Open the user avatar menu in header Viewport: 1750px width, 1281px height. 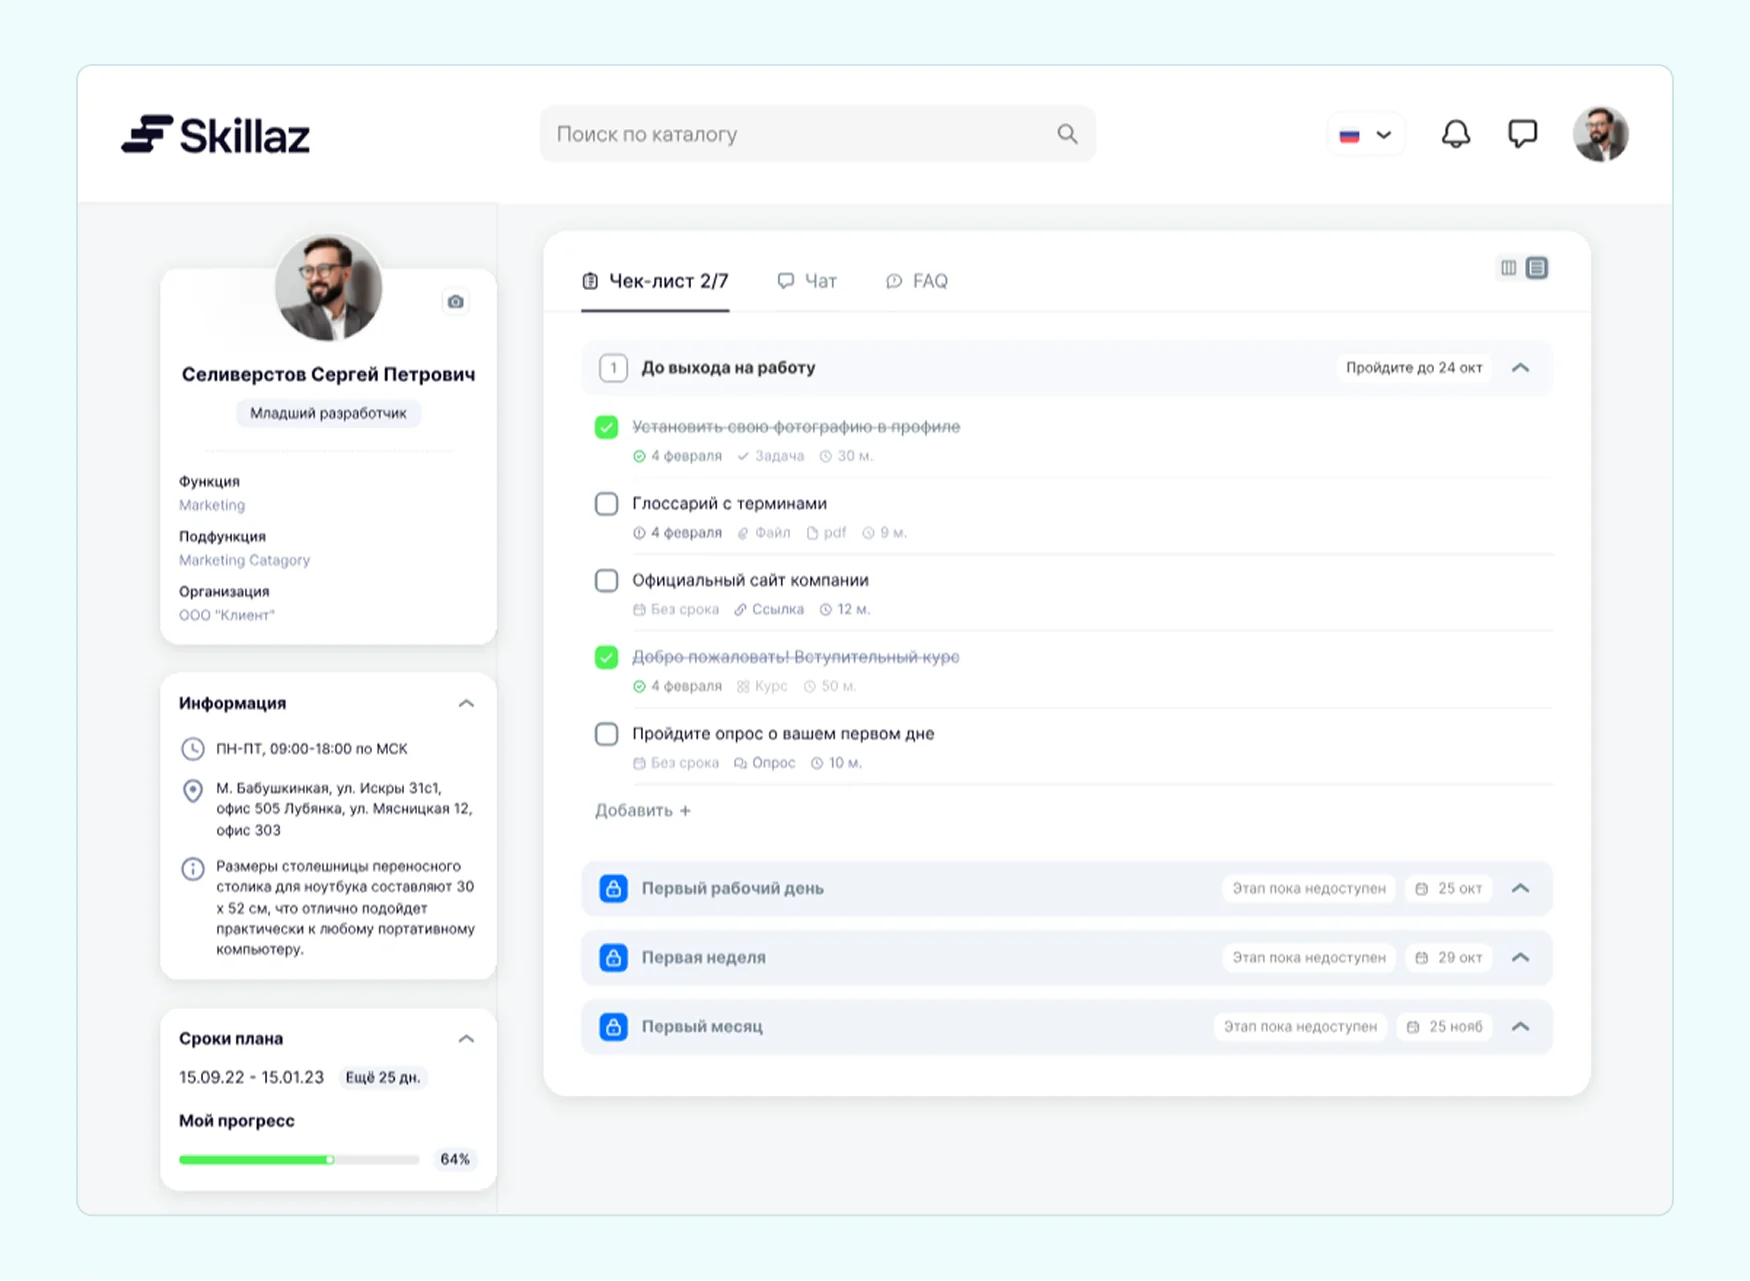pyautogui.click(x=1600, y=134)
